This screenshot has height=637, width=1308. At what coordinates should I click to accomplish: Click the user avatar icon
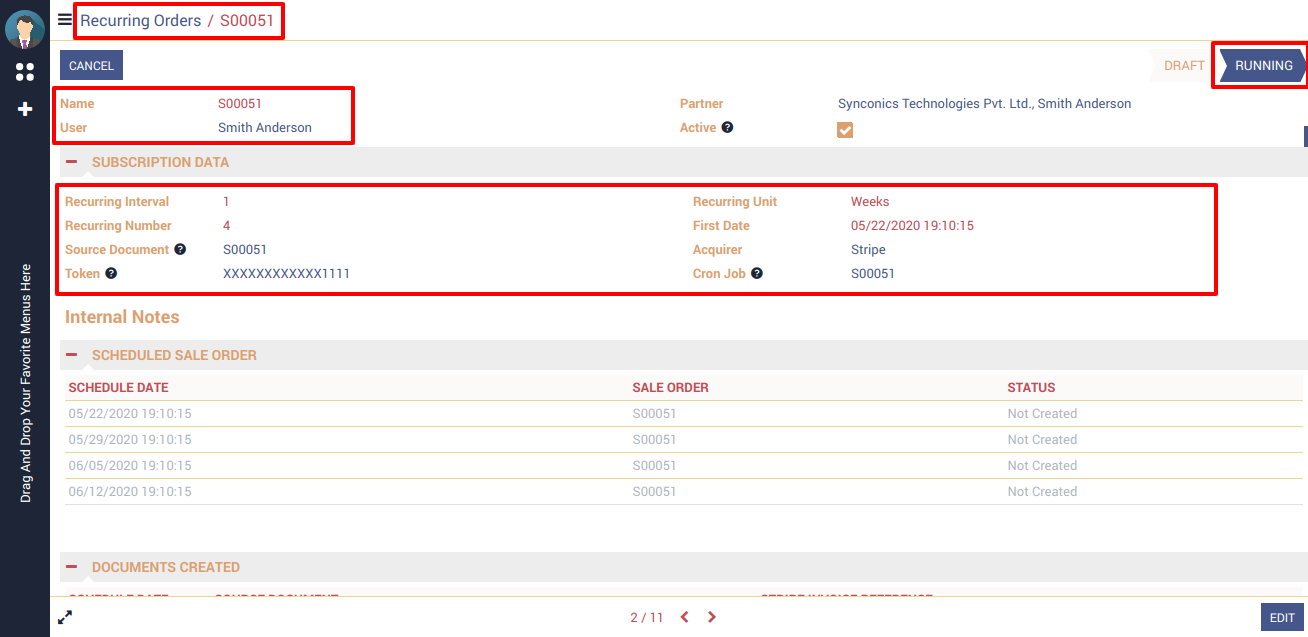pos(25,29)
